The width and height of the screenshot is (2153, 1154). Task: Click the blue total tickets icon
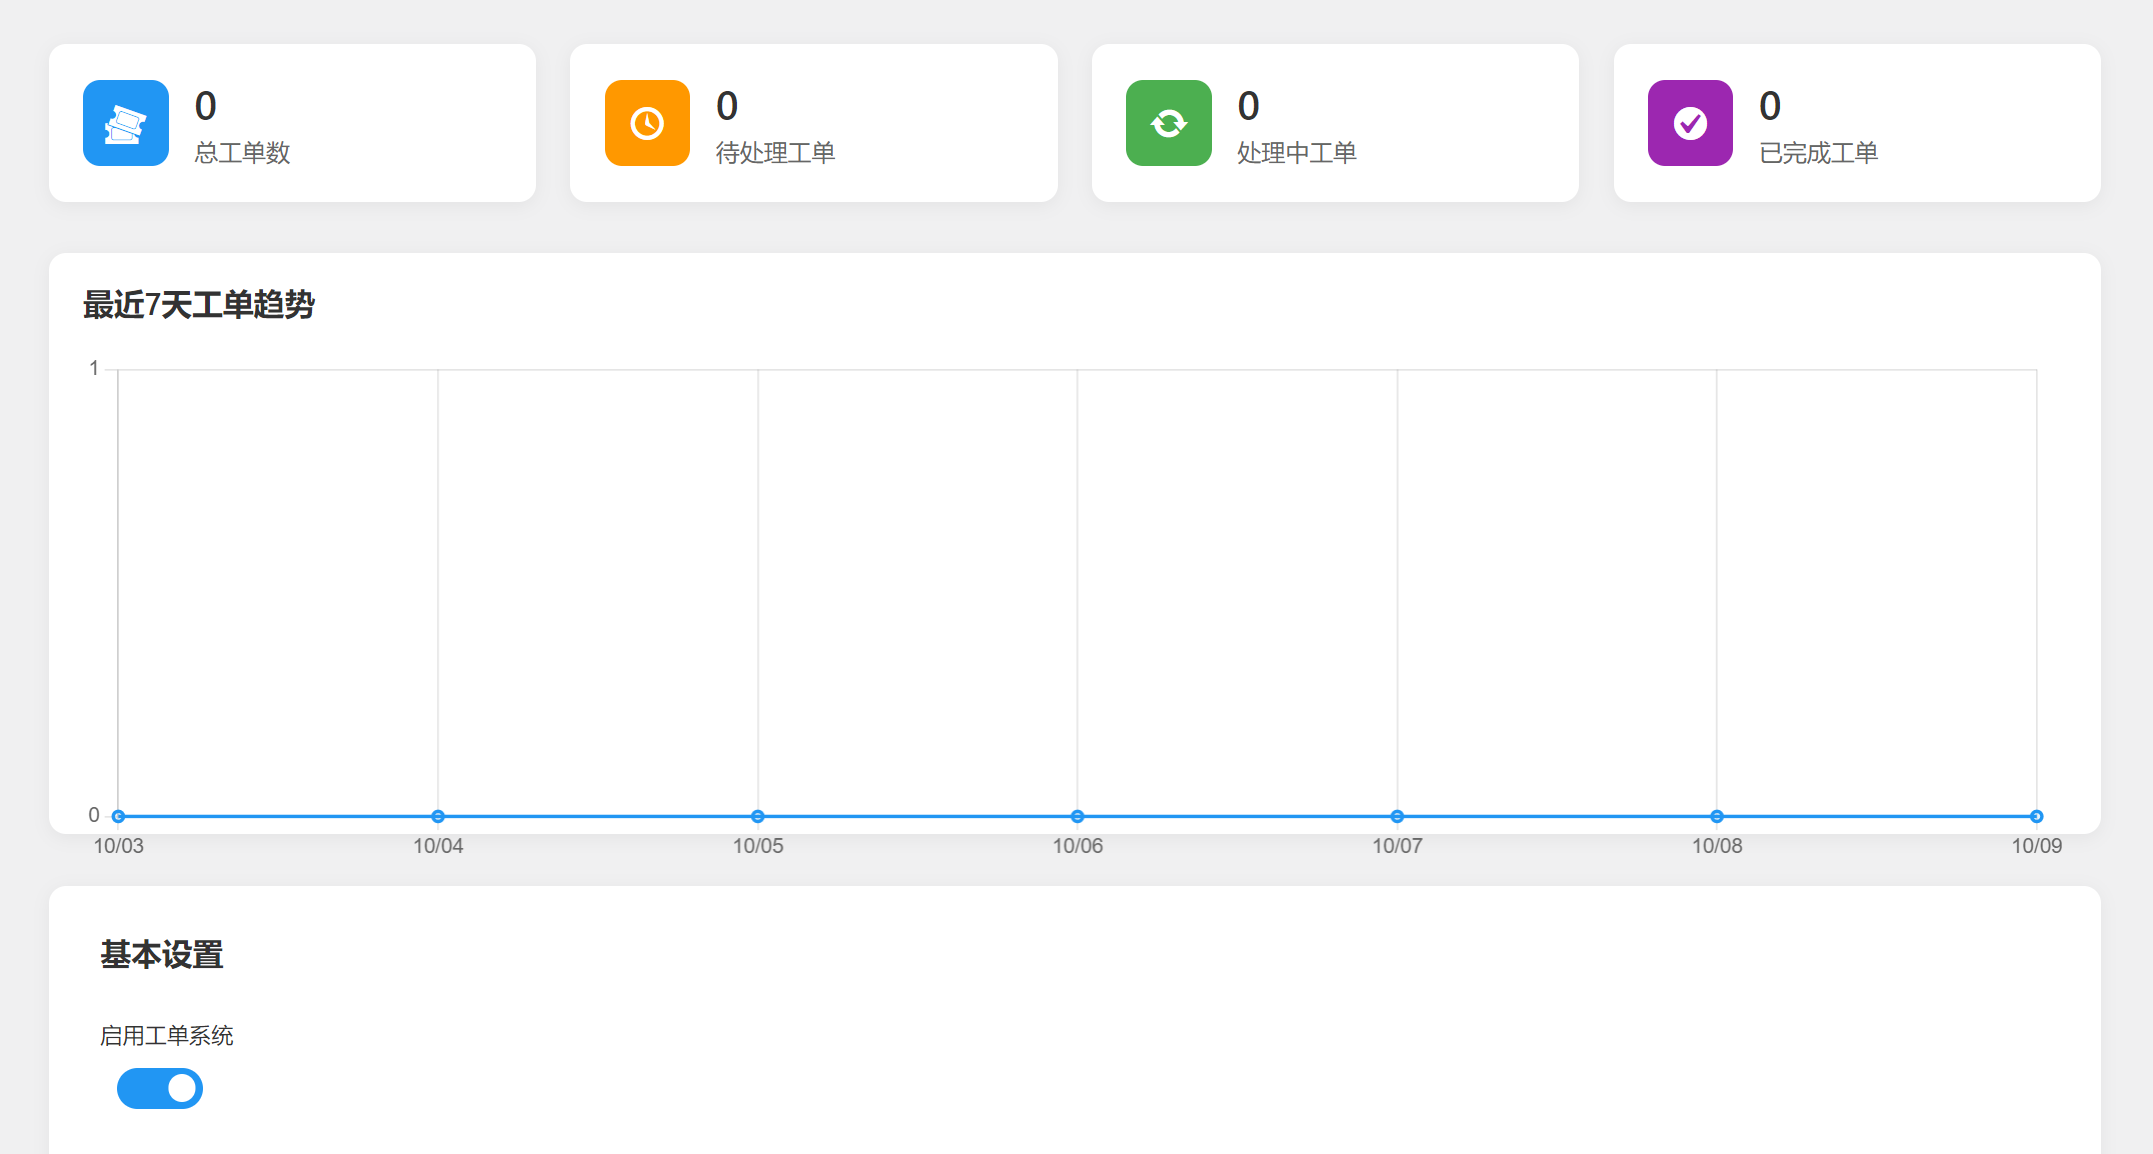pos(125,123)
